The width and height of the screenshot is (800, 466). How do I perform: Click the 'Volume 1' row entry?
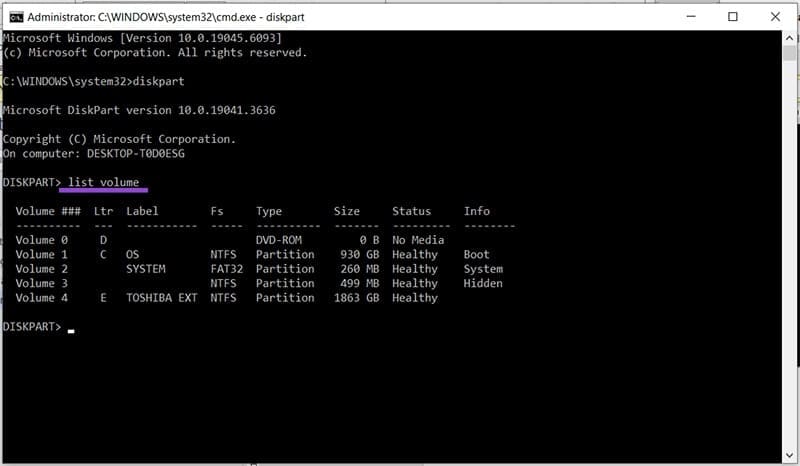pyautogui.click(x=41, y=254)
